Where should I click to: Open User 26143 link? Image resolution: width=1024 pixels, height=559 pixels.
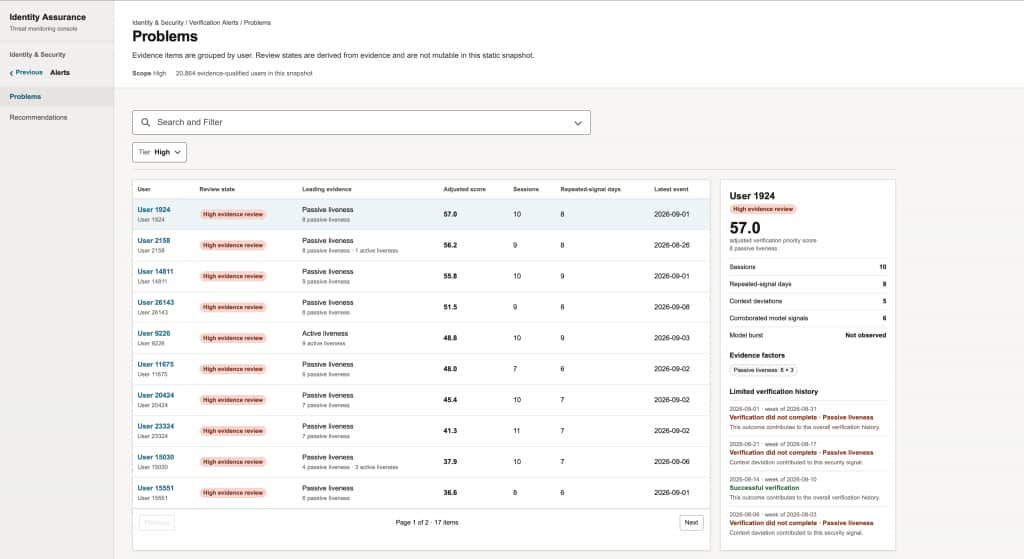click(x=155, y=302)
